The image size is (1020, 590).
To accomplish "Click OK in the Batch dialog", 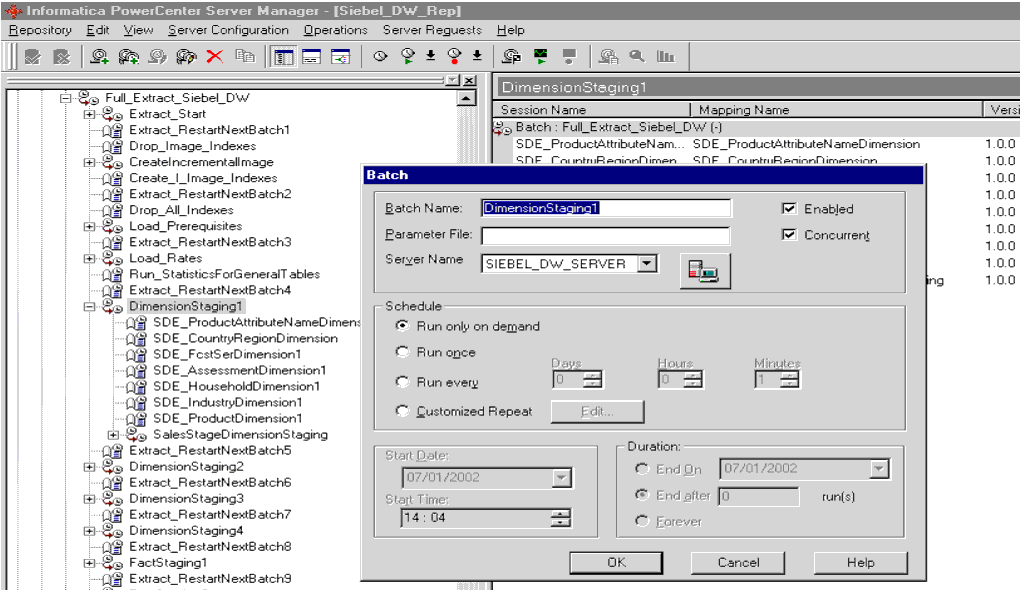I will [x=616, y=563].
